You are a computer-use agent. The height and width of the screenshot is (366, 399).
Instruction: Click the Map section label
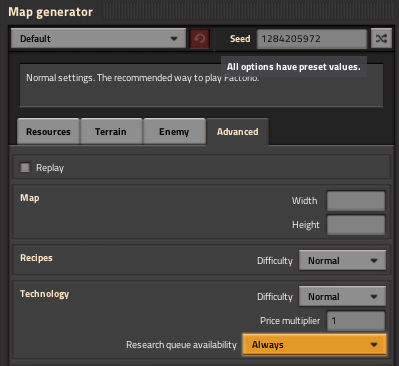(30, 198)
